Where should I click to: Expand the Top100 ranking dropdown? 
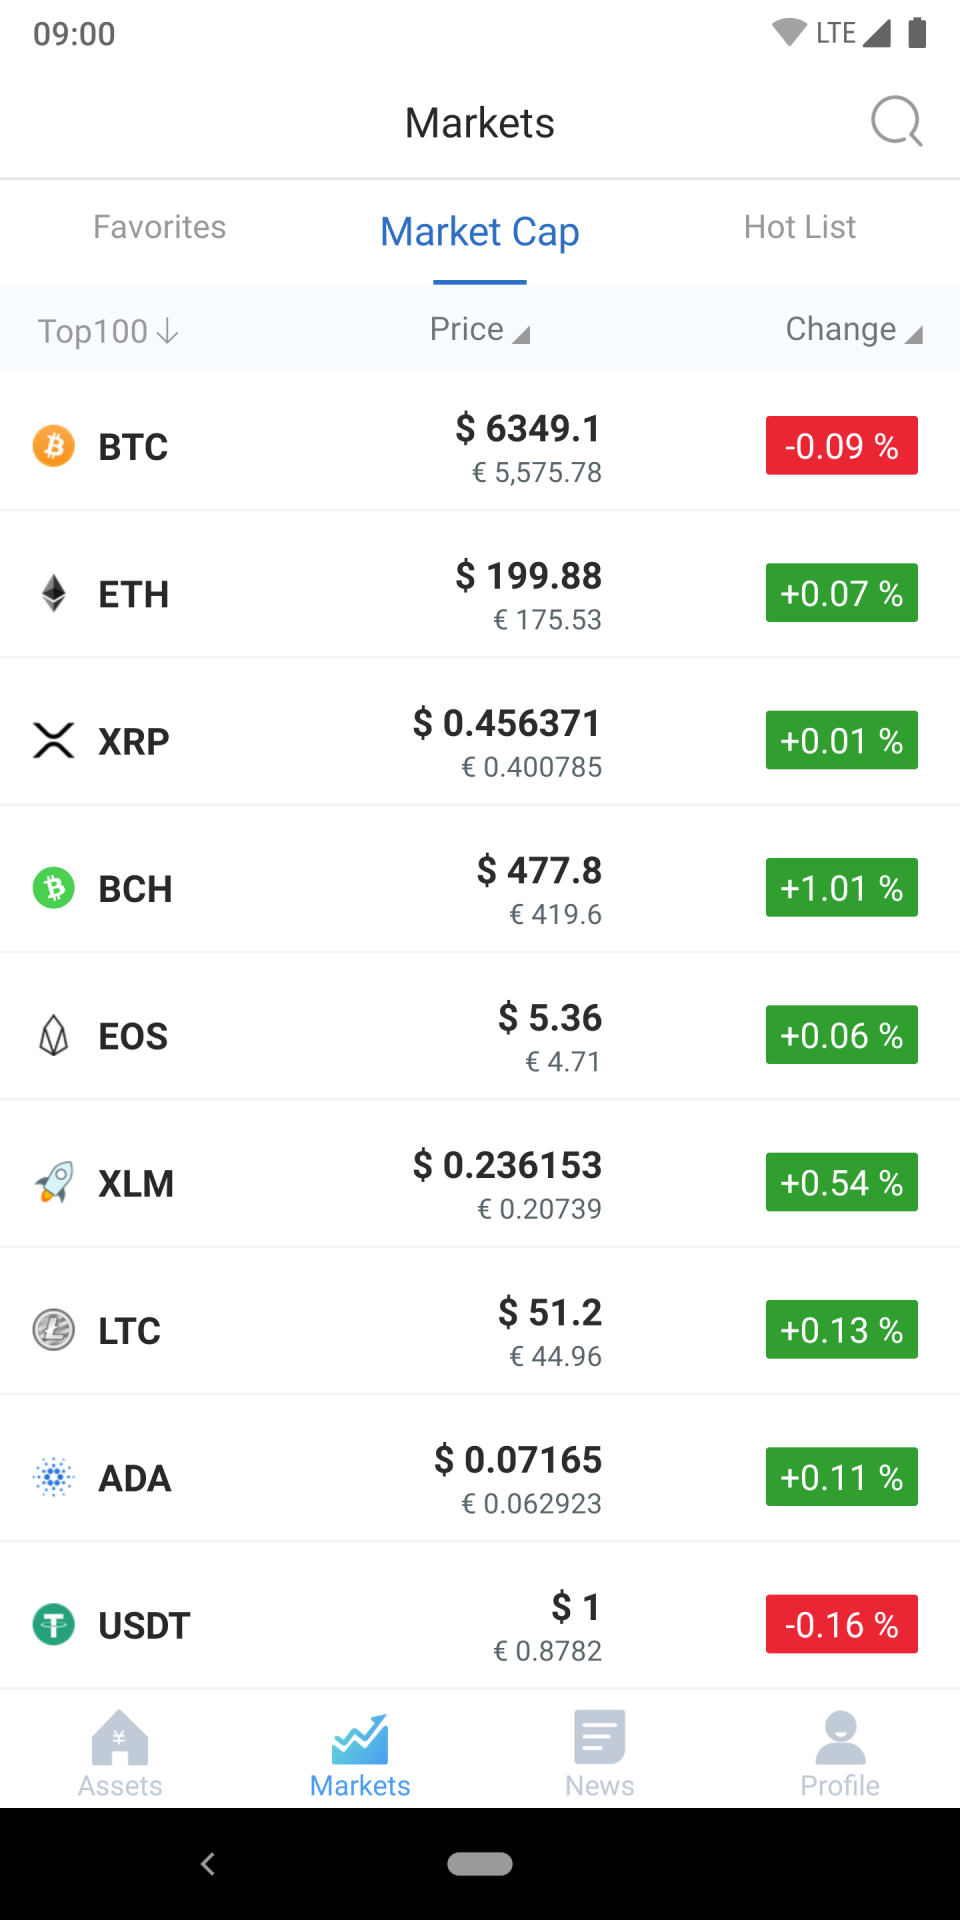click(108, 331)
